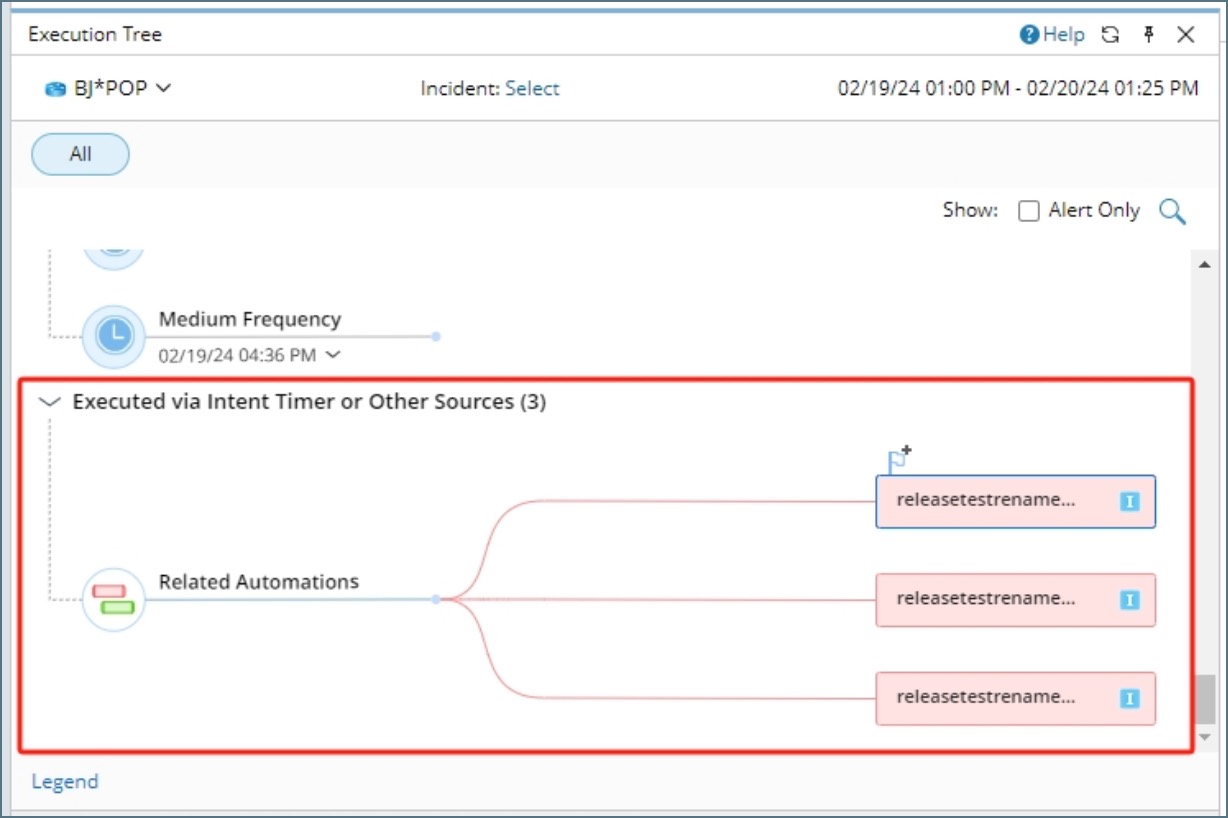The height and width of the screenshot is (818, 1228).
Task: Pin the Execution Tree panel
Action: [x=1149, y=35]
